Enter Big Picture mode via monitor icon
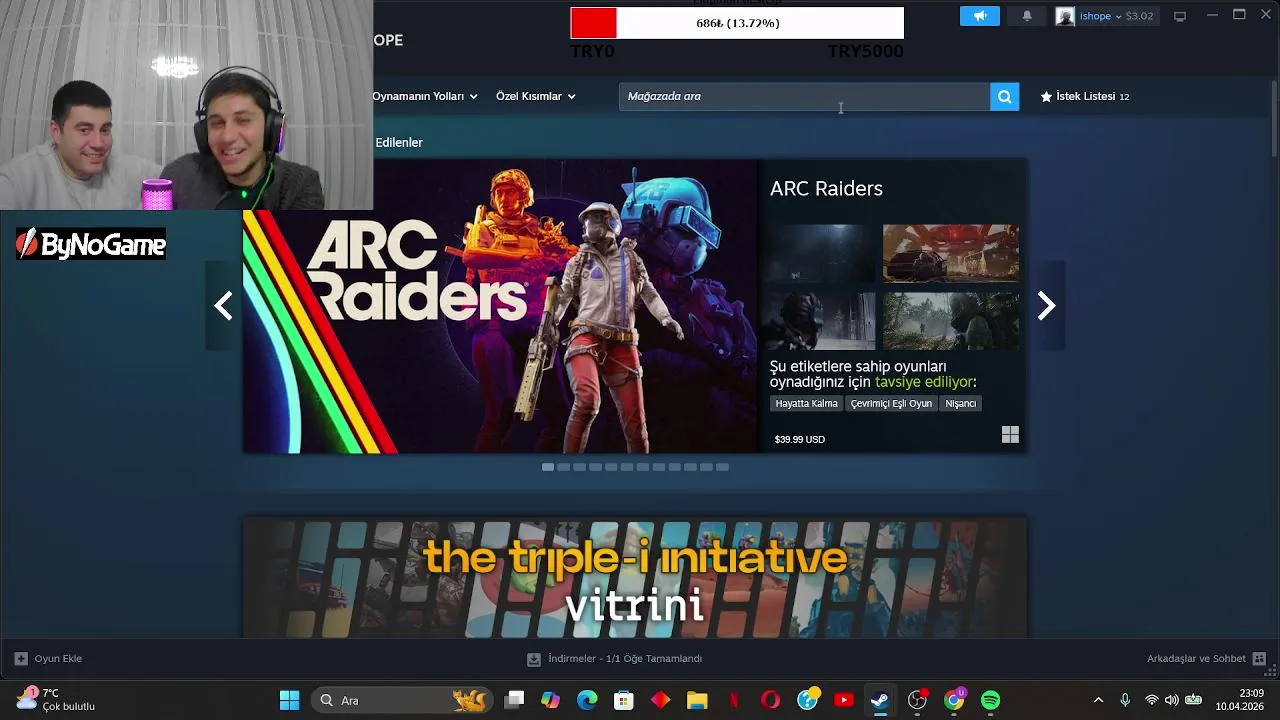Viewport: 1280px width, 720px height. (1180, 16)
